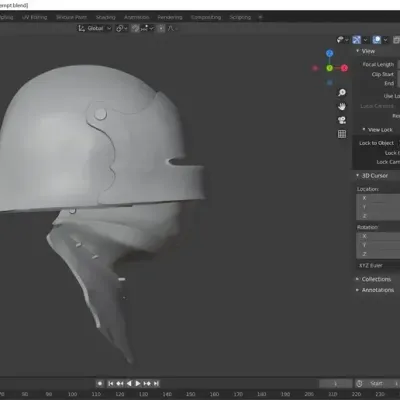This screenshot has height=400, width=400.
Task: Click the current frame number field
Action: click(x=336, y=384)
